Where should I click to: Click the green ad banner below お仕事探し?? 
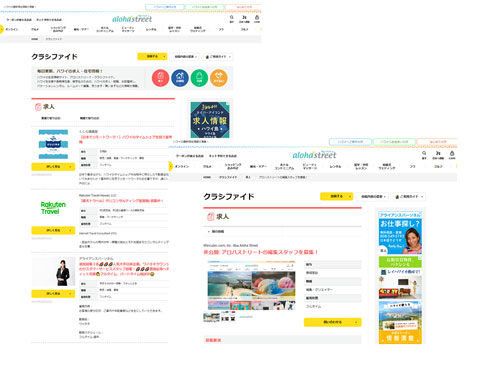(400, 262)
